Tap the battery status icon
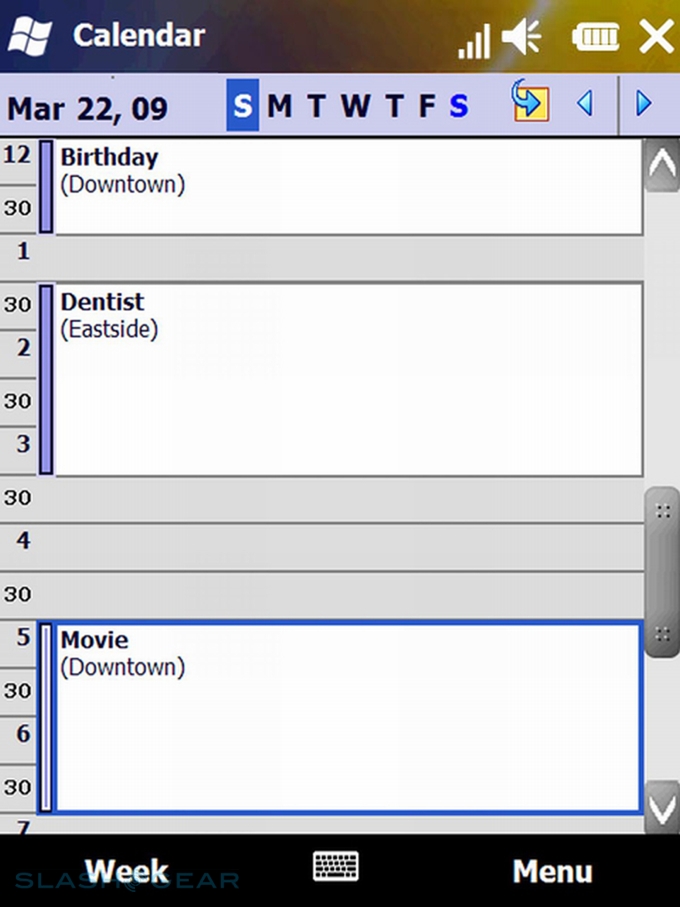680x907 pixels. (x=596, y=38)
